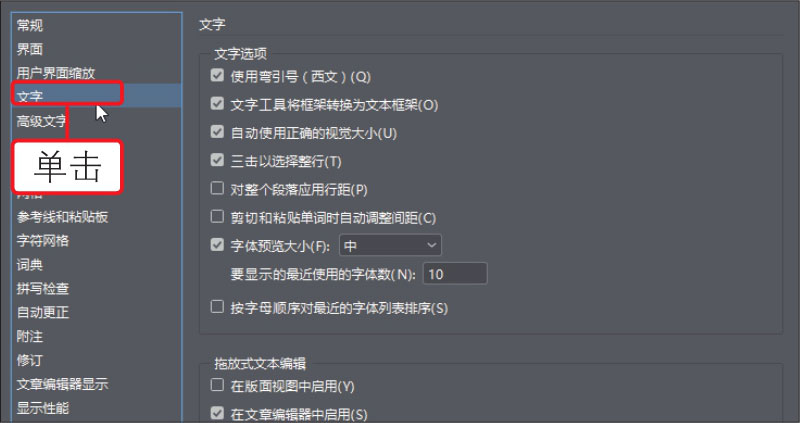Enable 在版面视图中启用 drag-and-drop checkbox
The width and height of the screenshot is (800, 423).
click(x=218, y=386)
